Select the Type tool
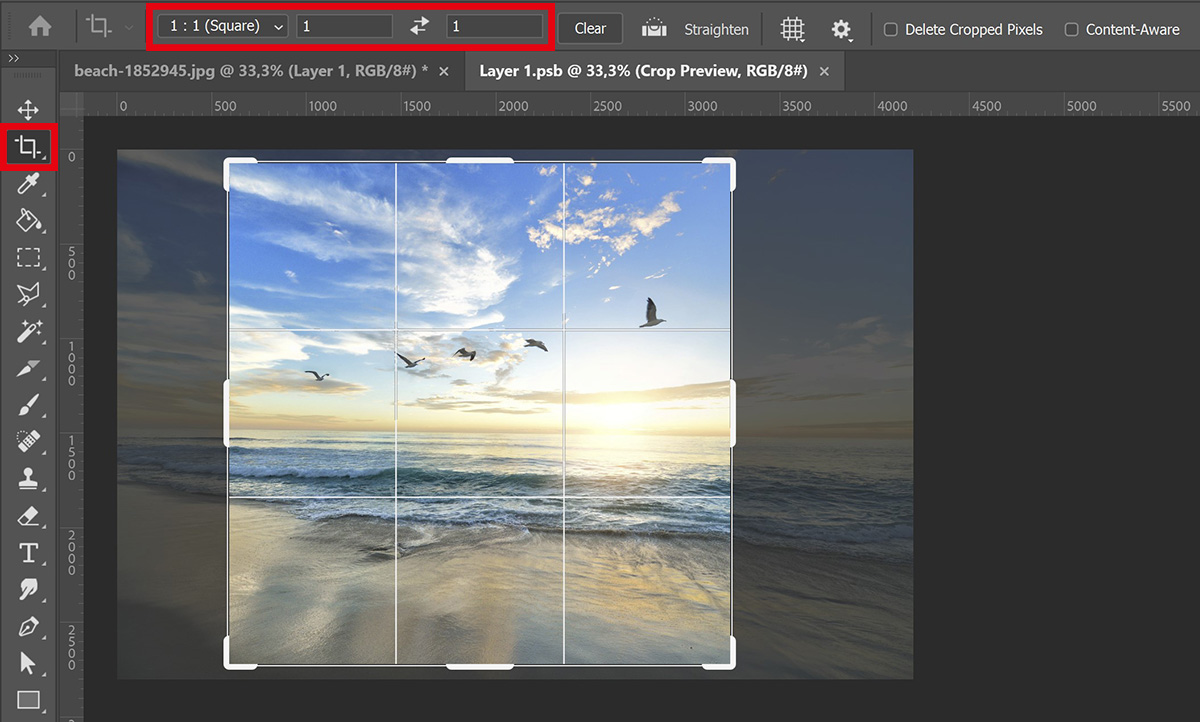The height and width of the screenshot is (722, 1200). 29,553
